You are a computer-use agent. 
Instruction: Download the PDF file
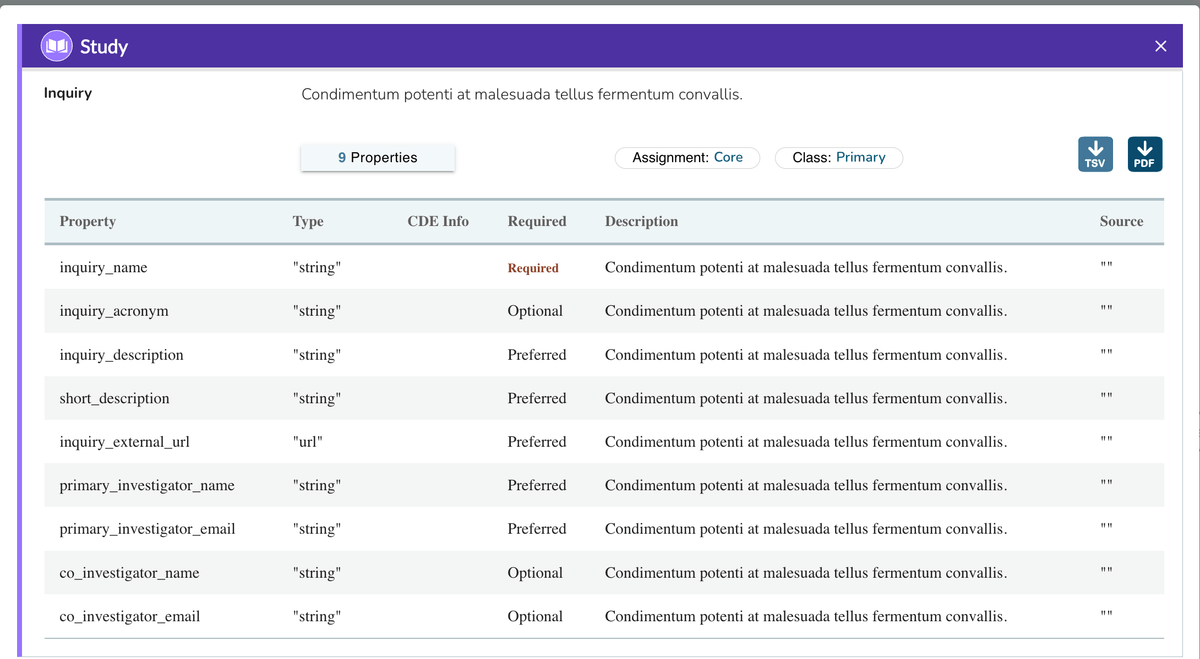point(1145,154)
